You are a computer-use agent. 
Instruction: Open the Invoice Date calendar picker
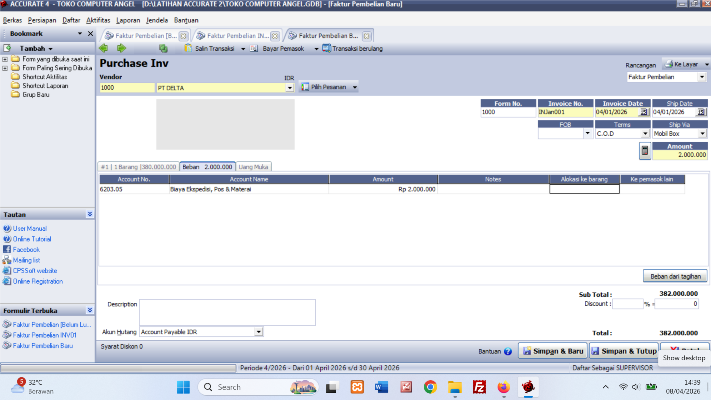[x=644, y=112]
